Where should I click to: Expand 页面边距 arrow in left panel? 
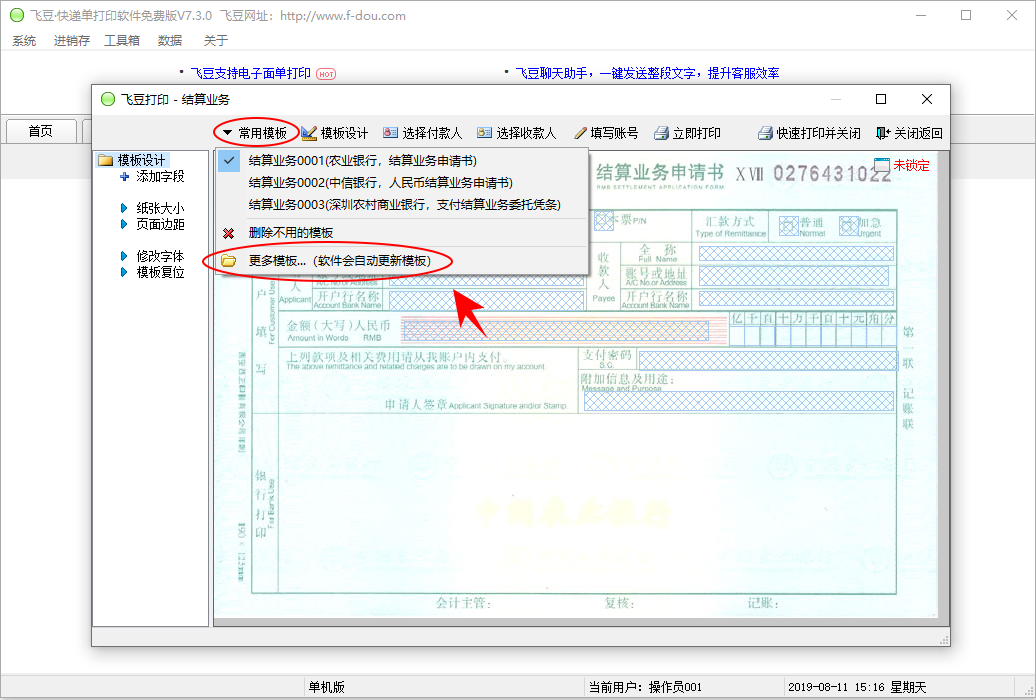[x=124, y=225]
